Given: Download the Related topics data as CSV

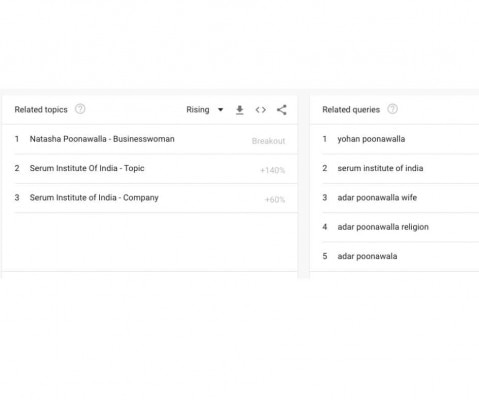Looking at the screenshot, I should 240,110.
